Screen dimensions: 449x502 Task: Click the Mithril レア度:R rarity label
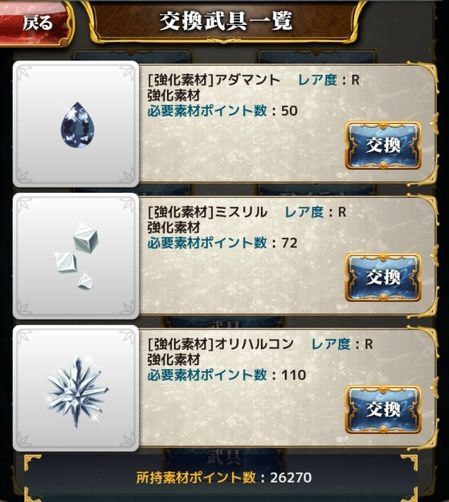(315, 212)
